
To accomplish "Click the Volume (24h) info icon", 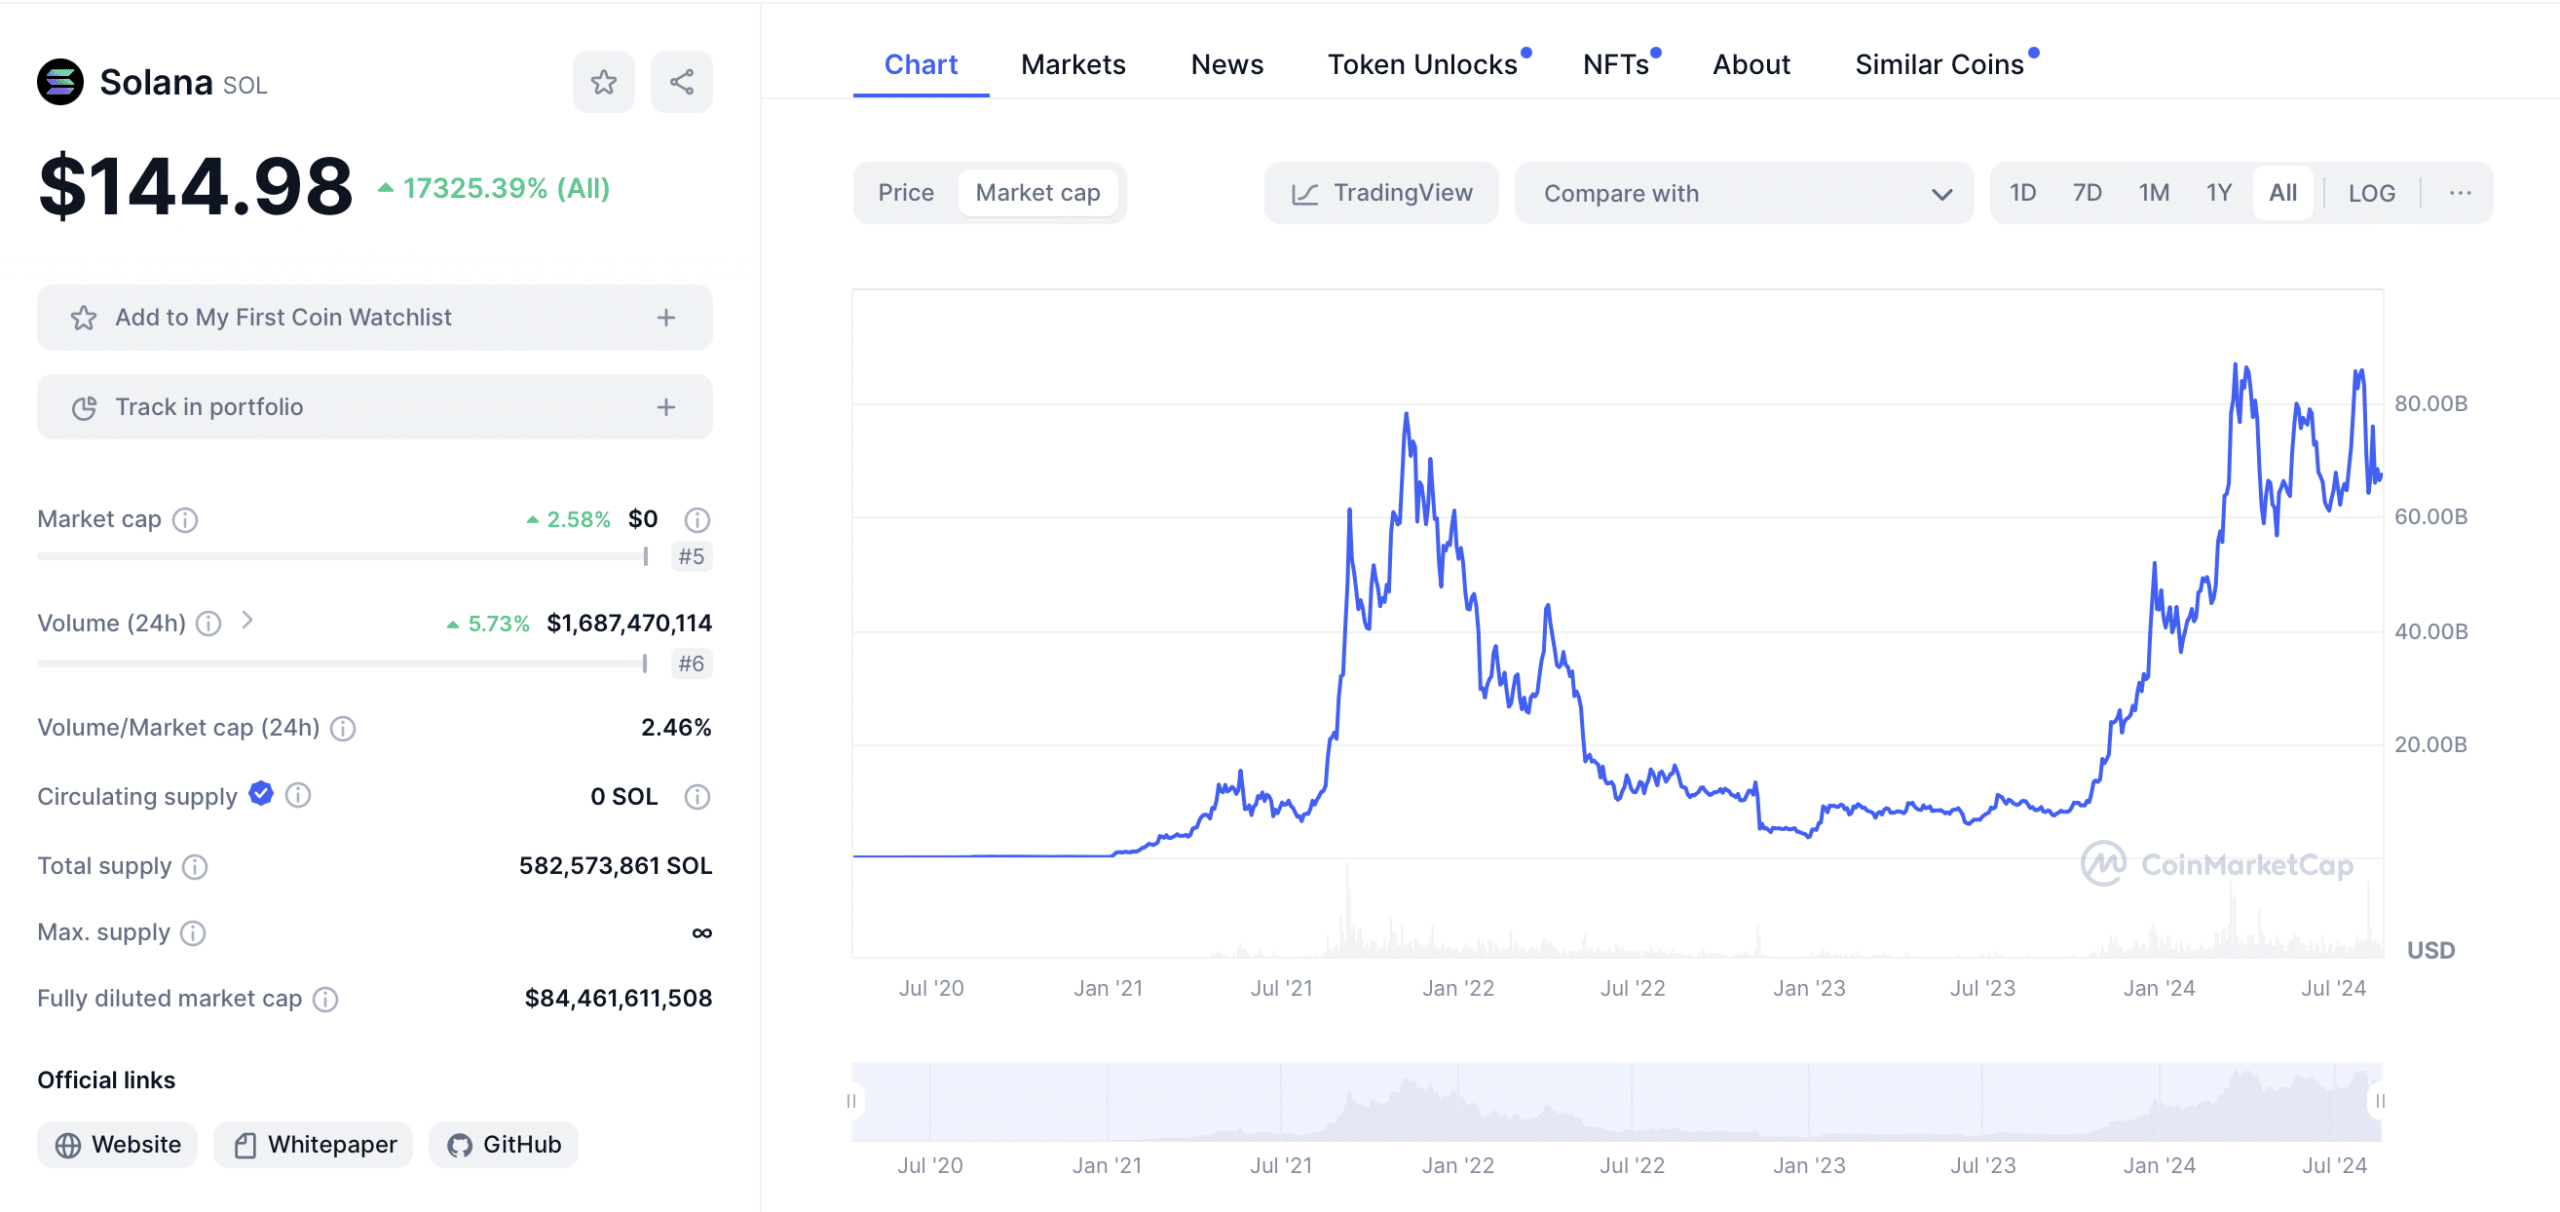I will (x=208, y=624).
